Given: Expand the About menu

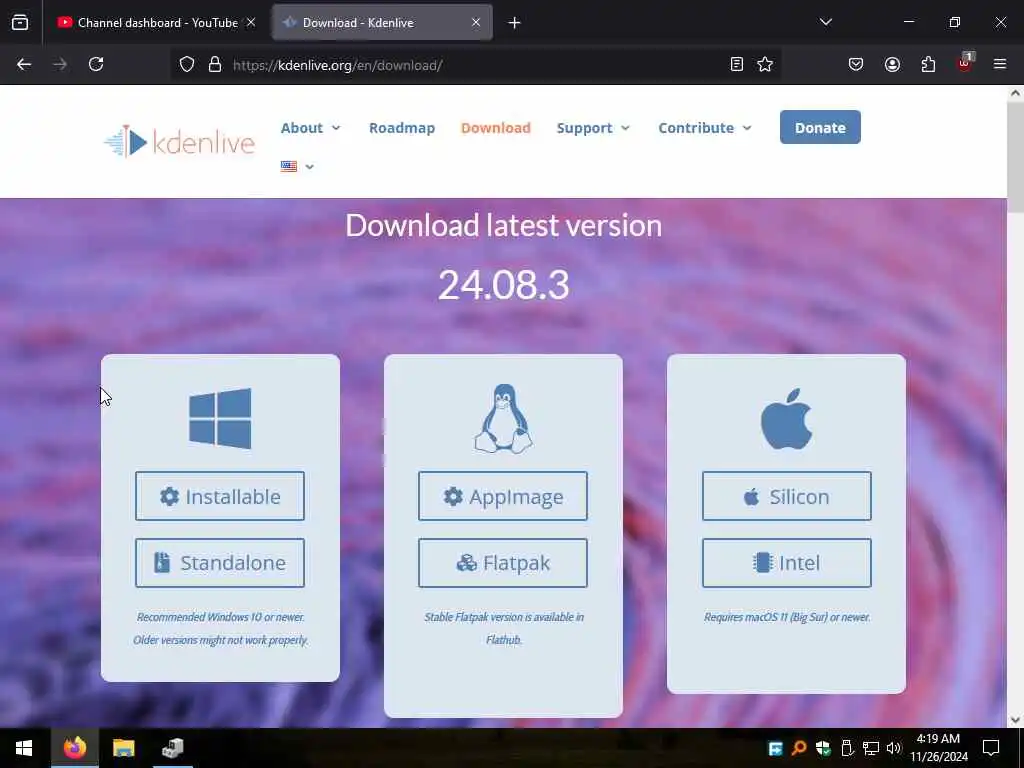Looking at the screenshot, I should (x=311, y=128).
